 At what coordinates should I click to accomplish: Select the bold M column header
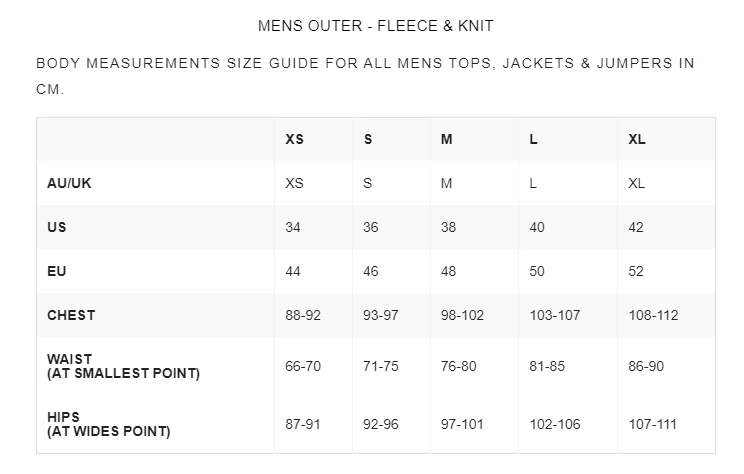click(447, 140)
